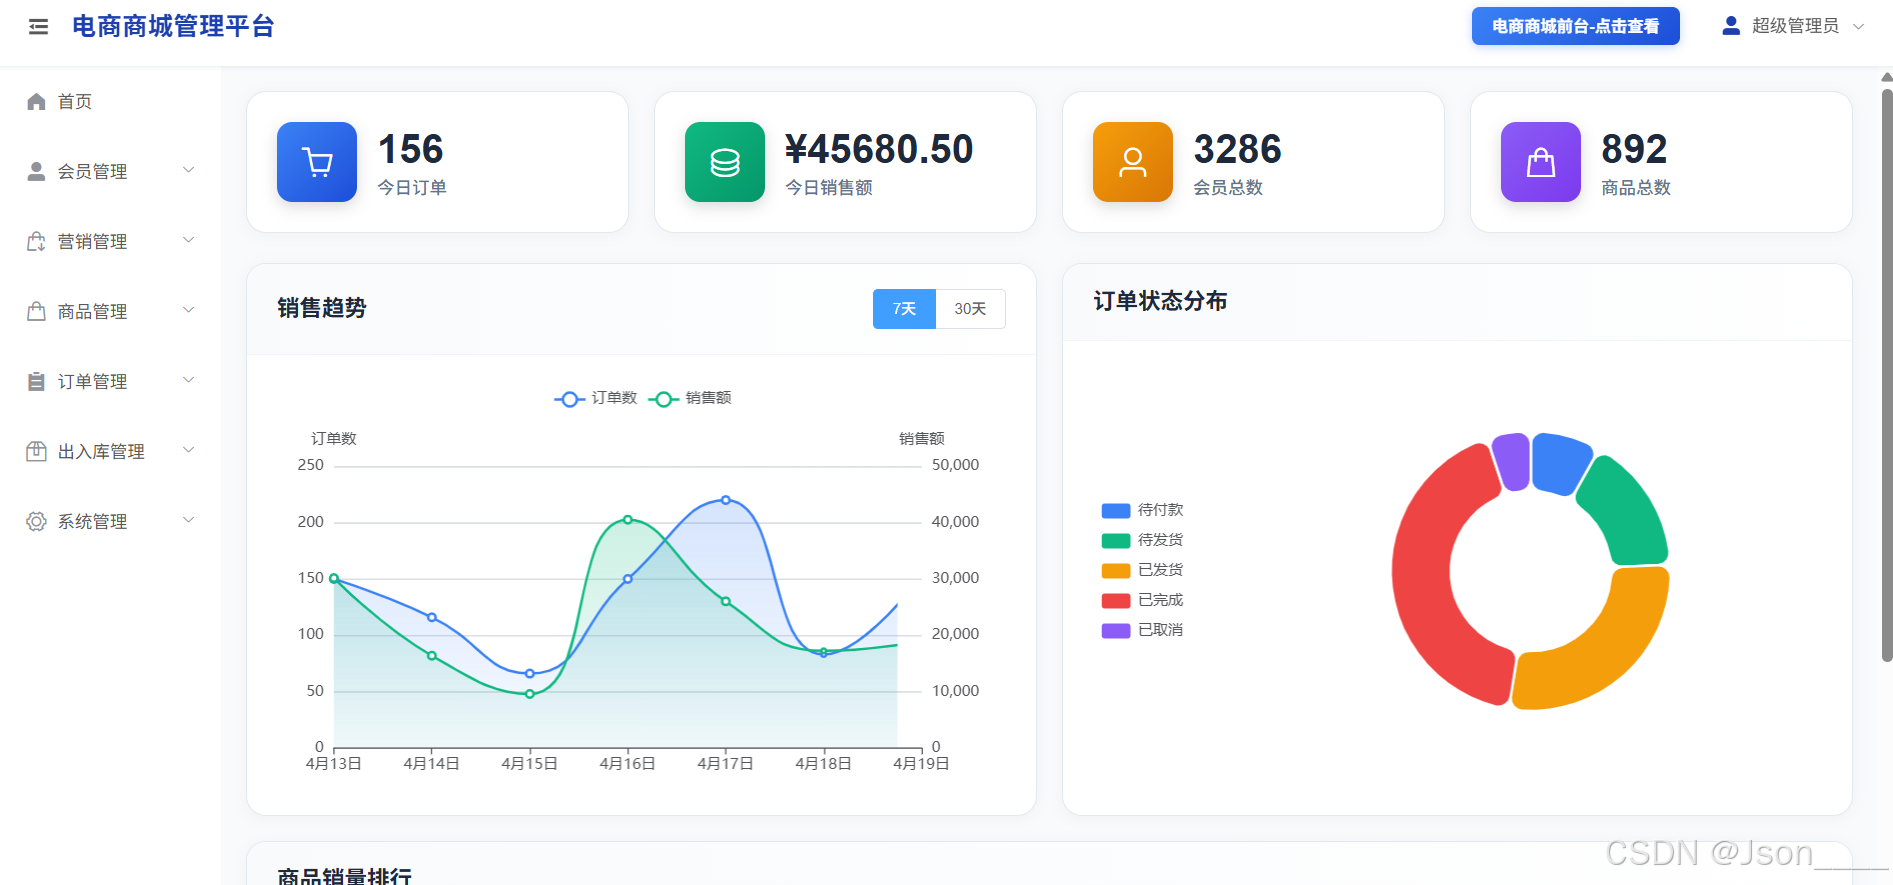1893x885 pixels.
Task: Click the clipboard icon beside 订单管理
Action: [37, 381]
